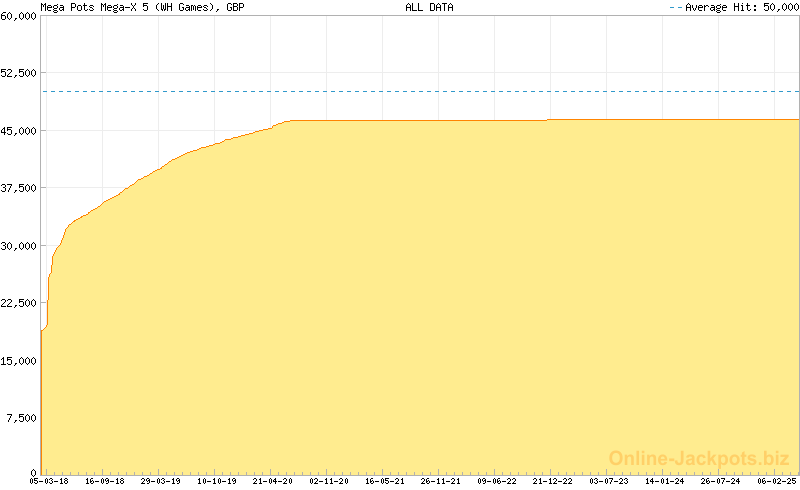Click the 45,000 y-axis value
The image size is (800, 490).
(18, 131)
